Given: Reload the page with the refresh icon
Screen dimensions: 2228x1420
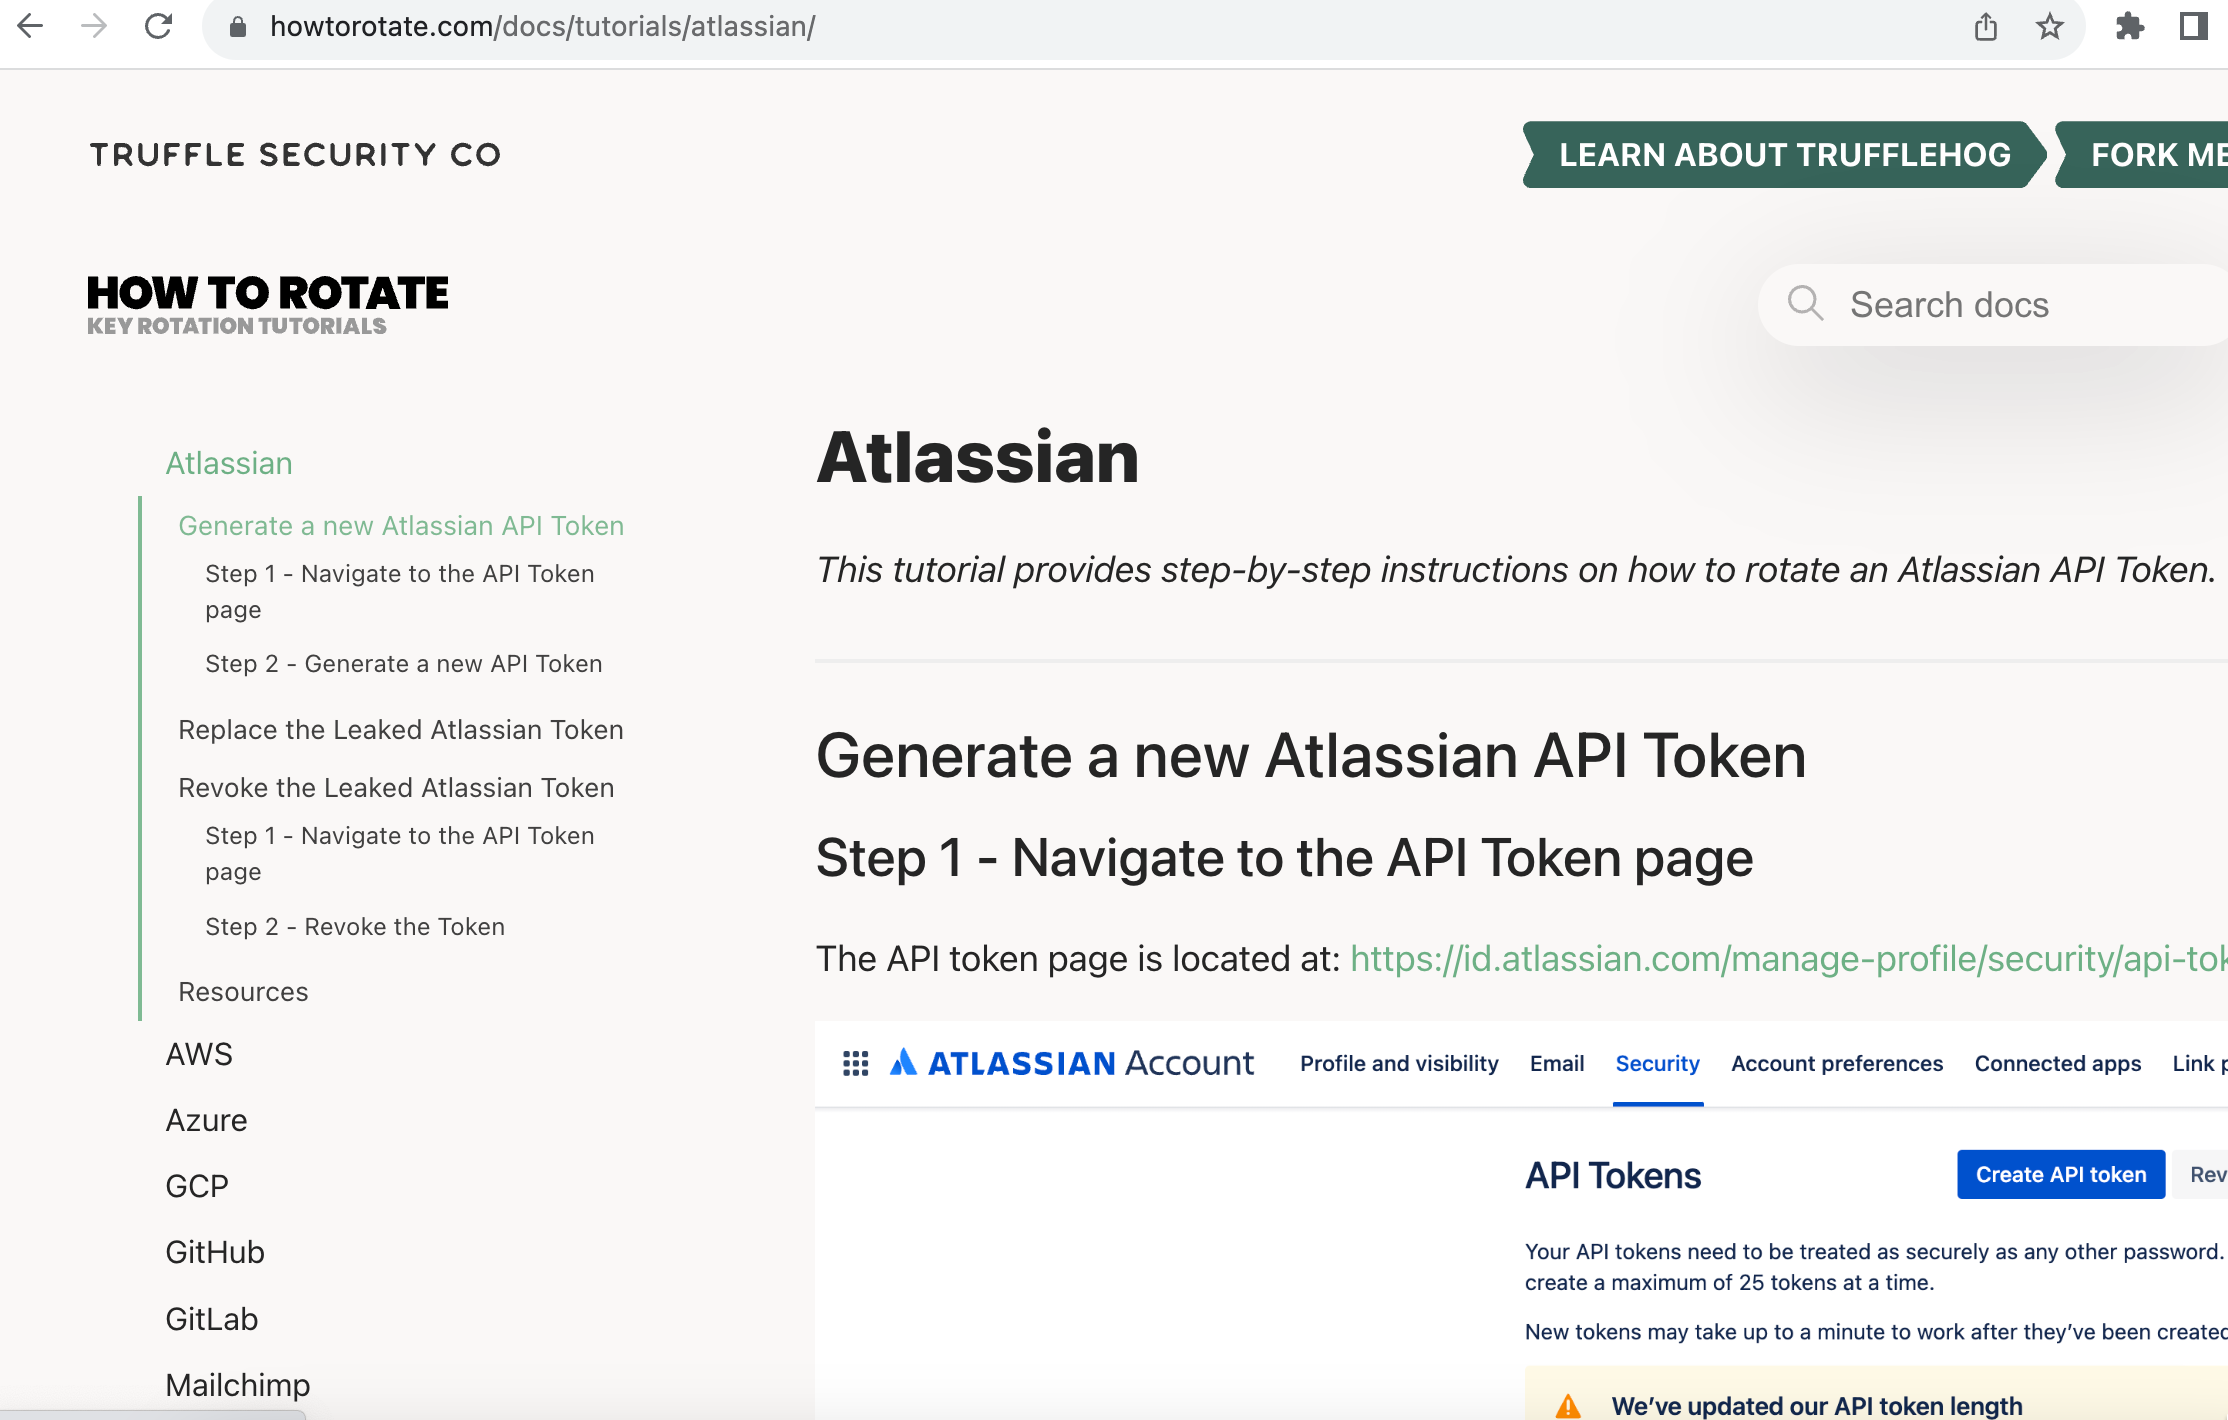Looking at the screenshot, I should tap(158, 26).
